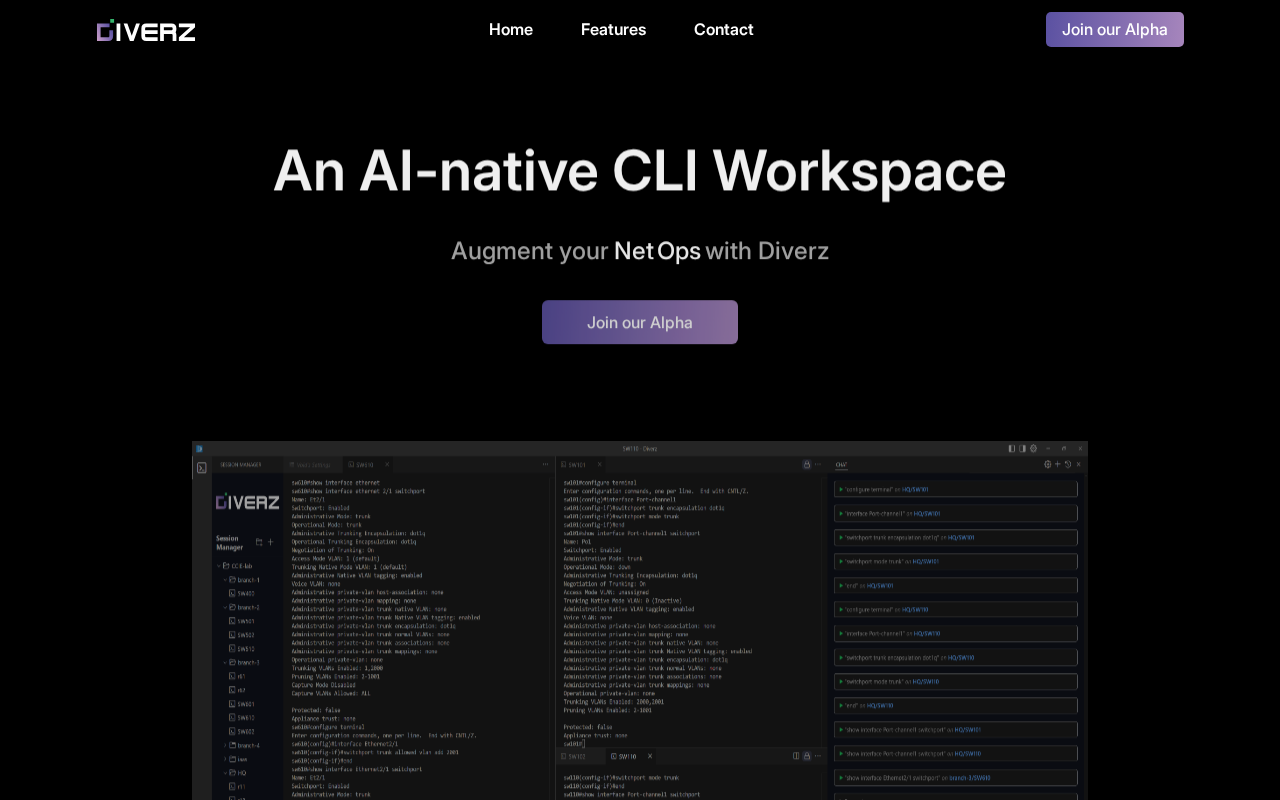Run the first "configure terminal" command play arrow
1280x800 pixels.
pyautogui.click(x=841, y=490)
